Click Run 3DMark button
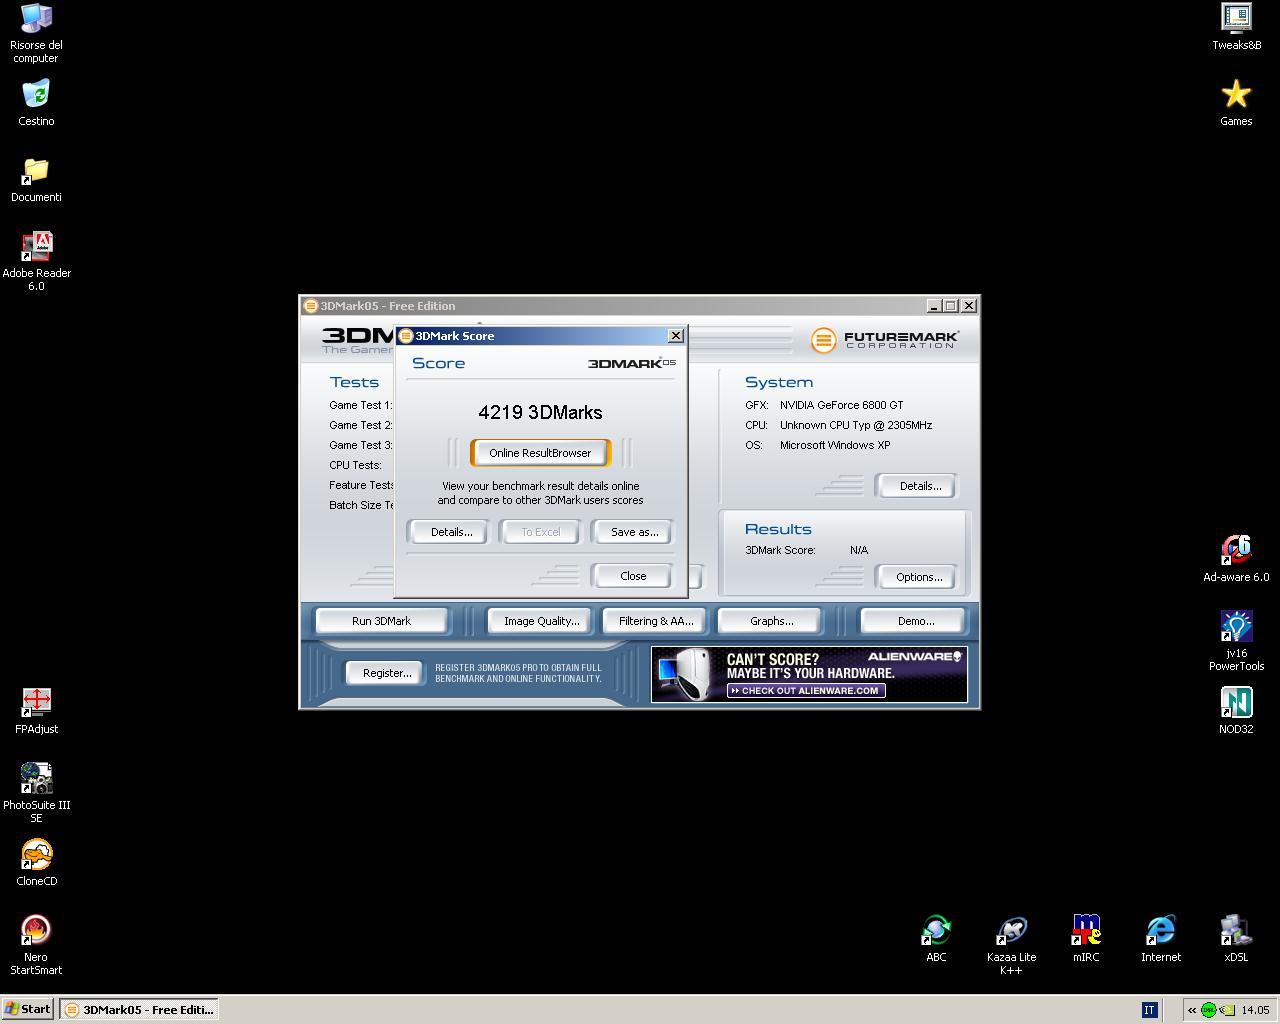The width and height of the screenshot is (1280, 1024). click(x=381, y=621)
